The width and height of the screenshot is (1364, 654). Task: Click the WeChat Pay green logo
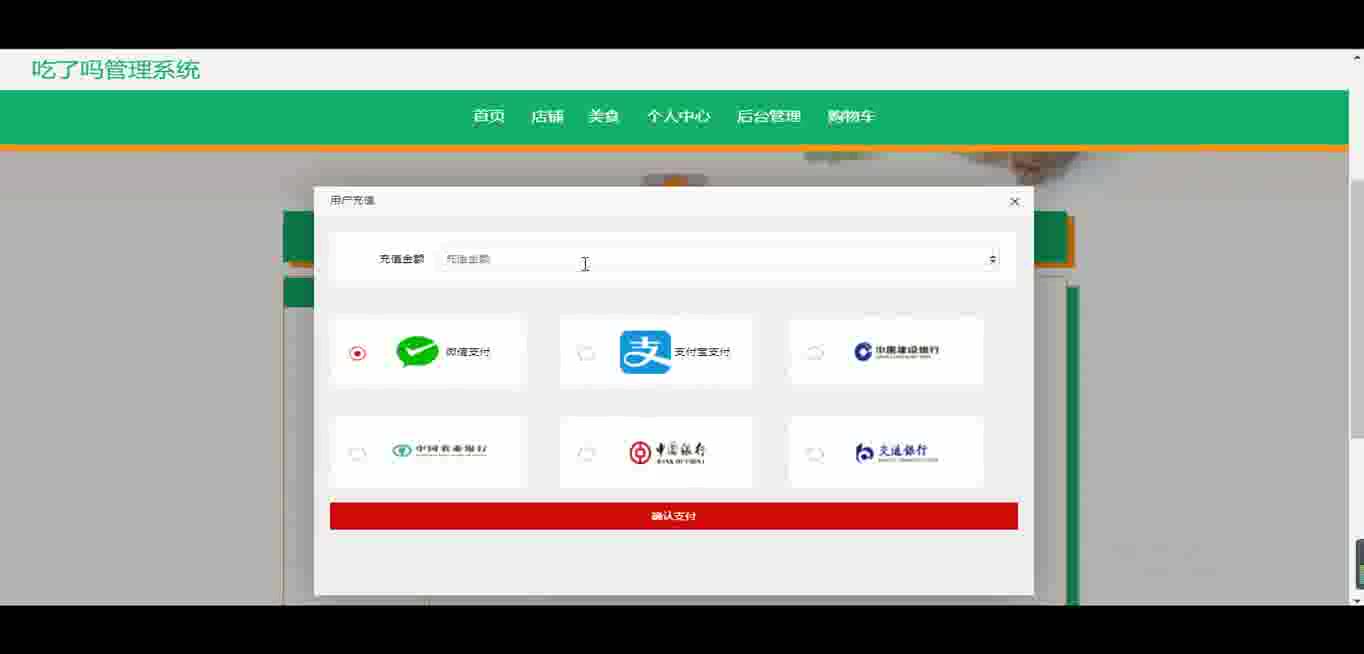[x=417, y=352]
